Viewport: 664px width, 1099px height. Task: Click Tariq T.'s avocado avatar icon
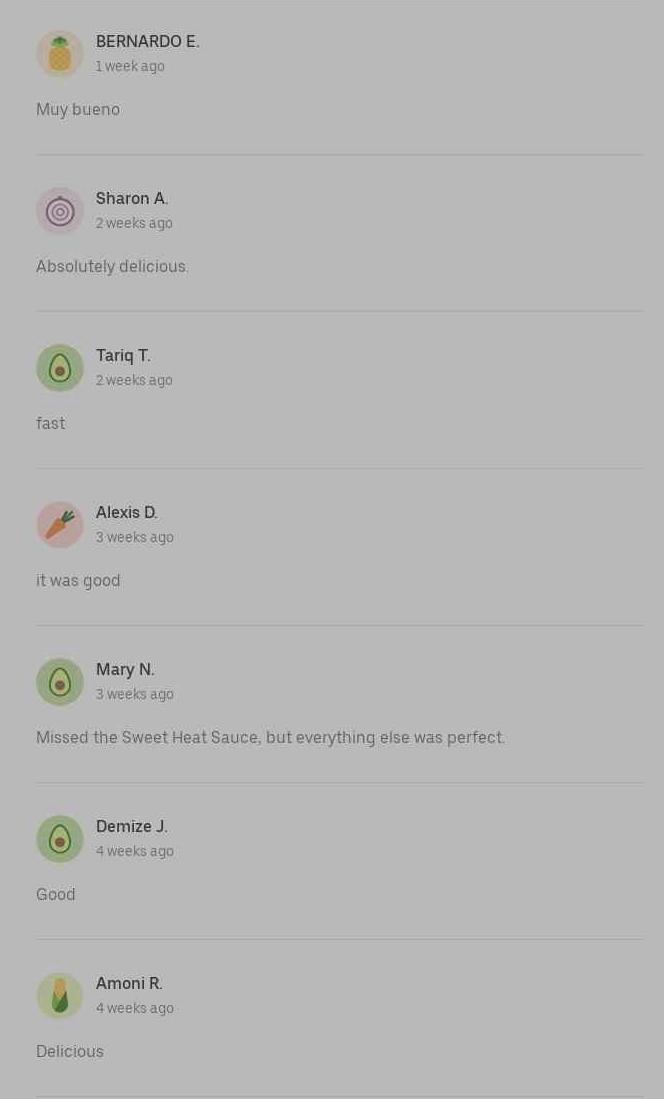(60, 368)
